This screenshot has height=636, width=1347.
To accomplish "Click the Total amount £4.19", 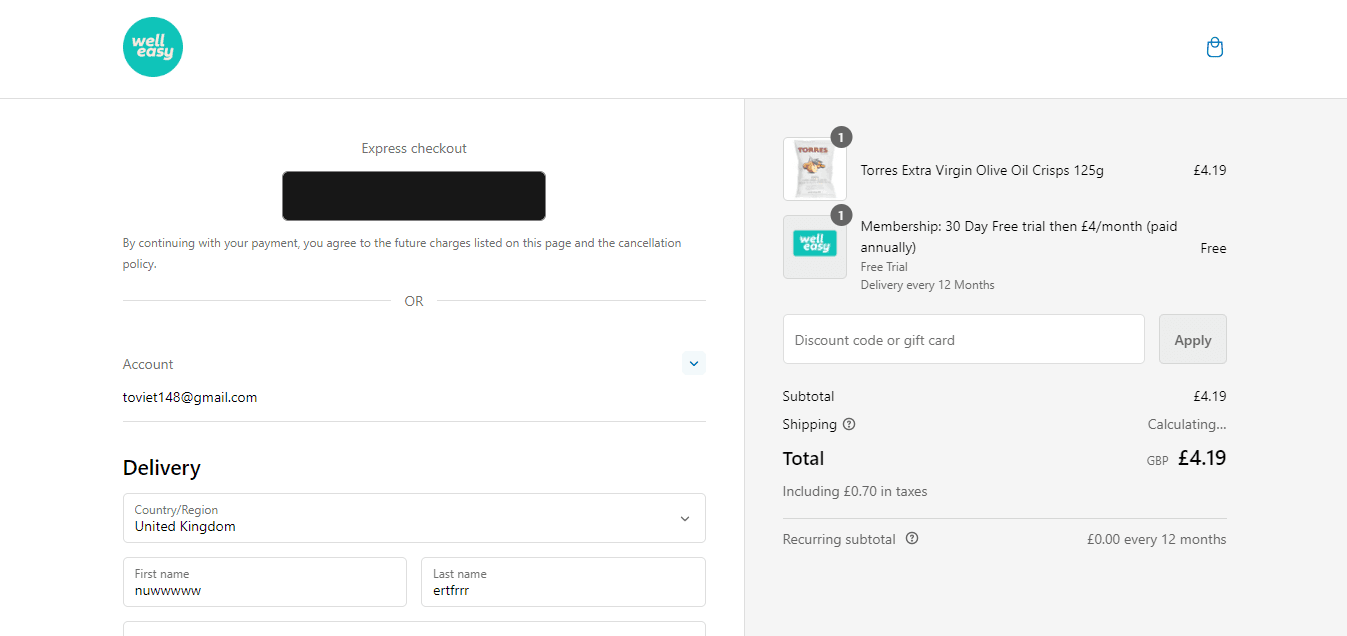I will (x=1201, y=458).
